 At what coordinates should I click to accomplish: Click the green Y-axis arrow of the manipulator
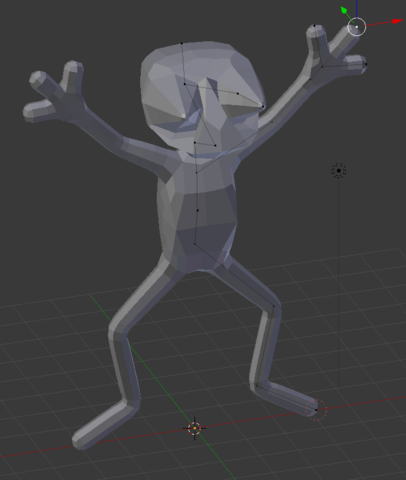click(344, 10)
